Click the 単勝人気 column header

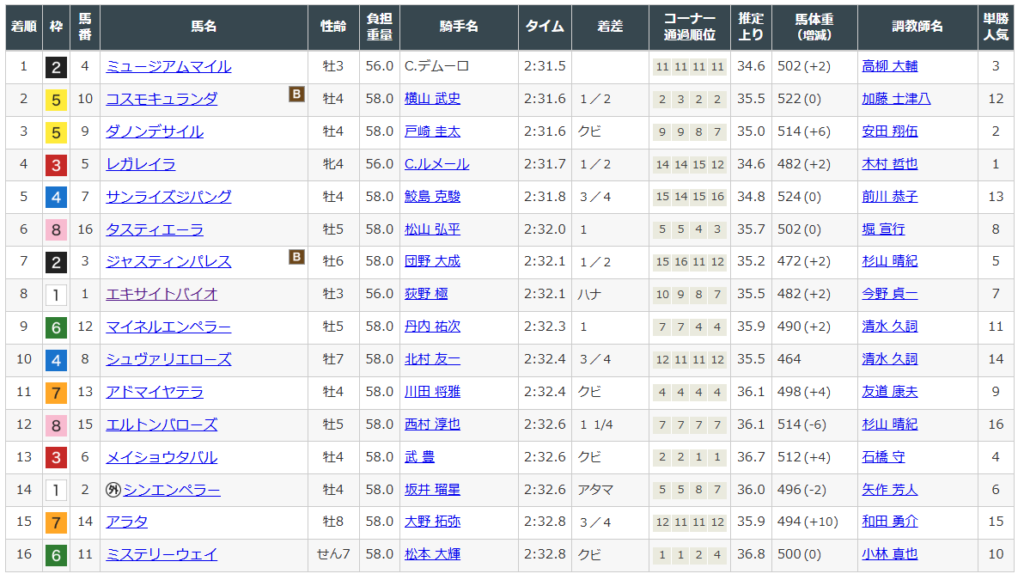[x=995, y=27]
